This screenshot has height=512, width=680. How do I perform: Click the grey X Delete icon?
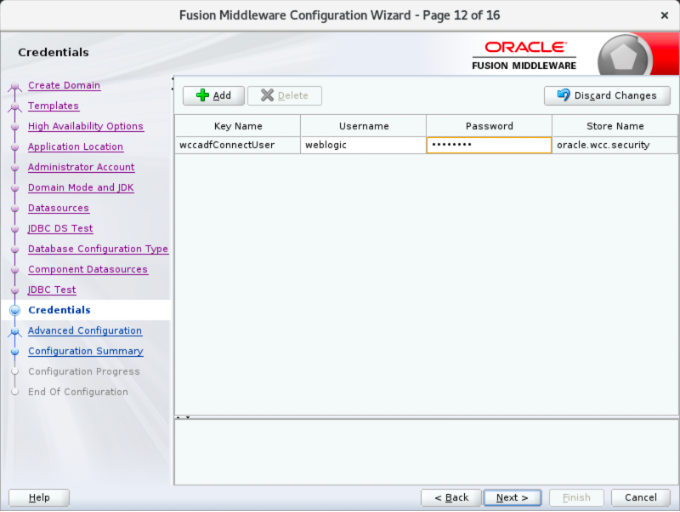point(267,95)
